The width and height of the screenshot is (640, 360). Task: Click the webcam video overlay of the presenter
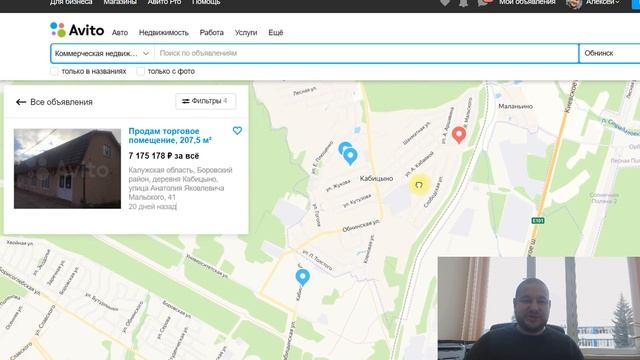(x=539, y=308)
